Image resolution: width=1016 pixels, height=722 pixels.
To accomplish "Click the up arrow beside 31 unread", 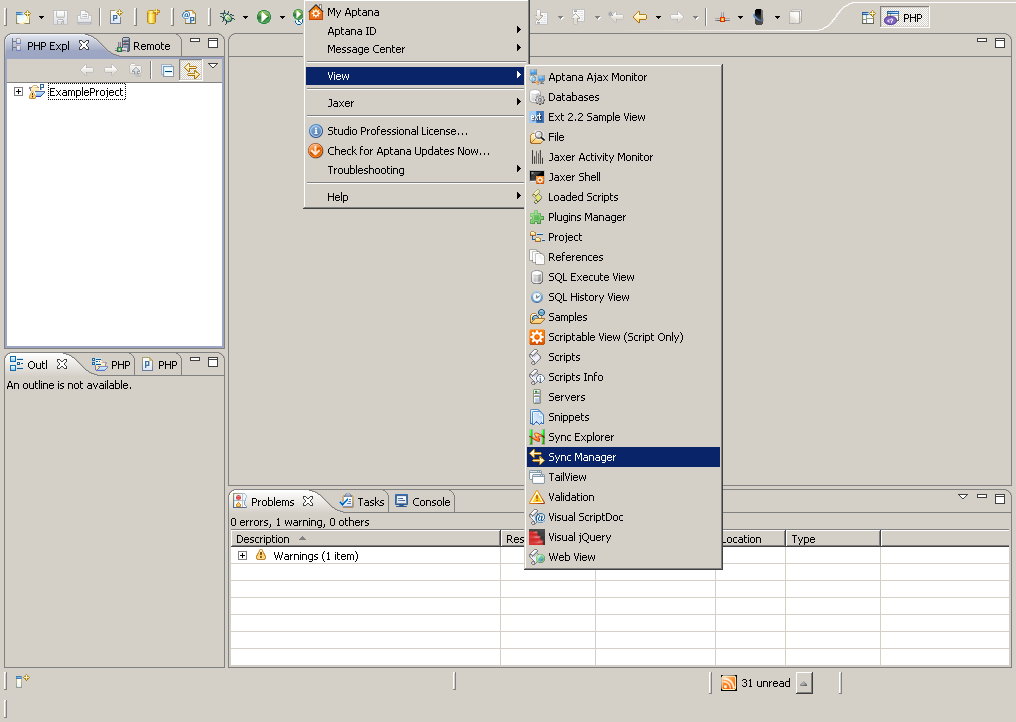I will tap(804, 683).
